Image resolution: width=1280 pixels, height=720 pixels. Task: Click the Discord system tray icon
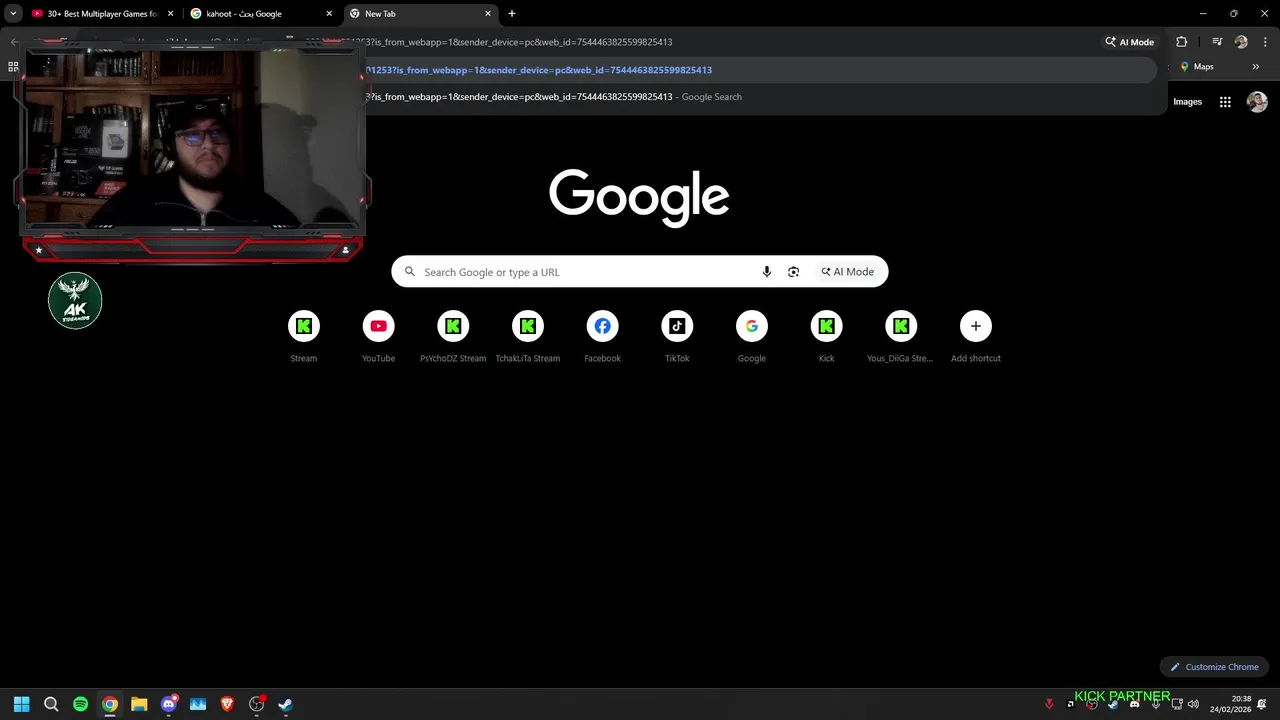(1134, 704)
